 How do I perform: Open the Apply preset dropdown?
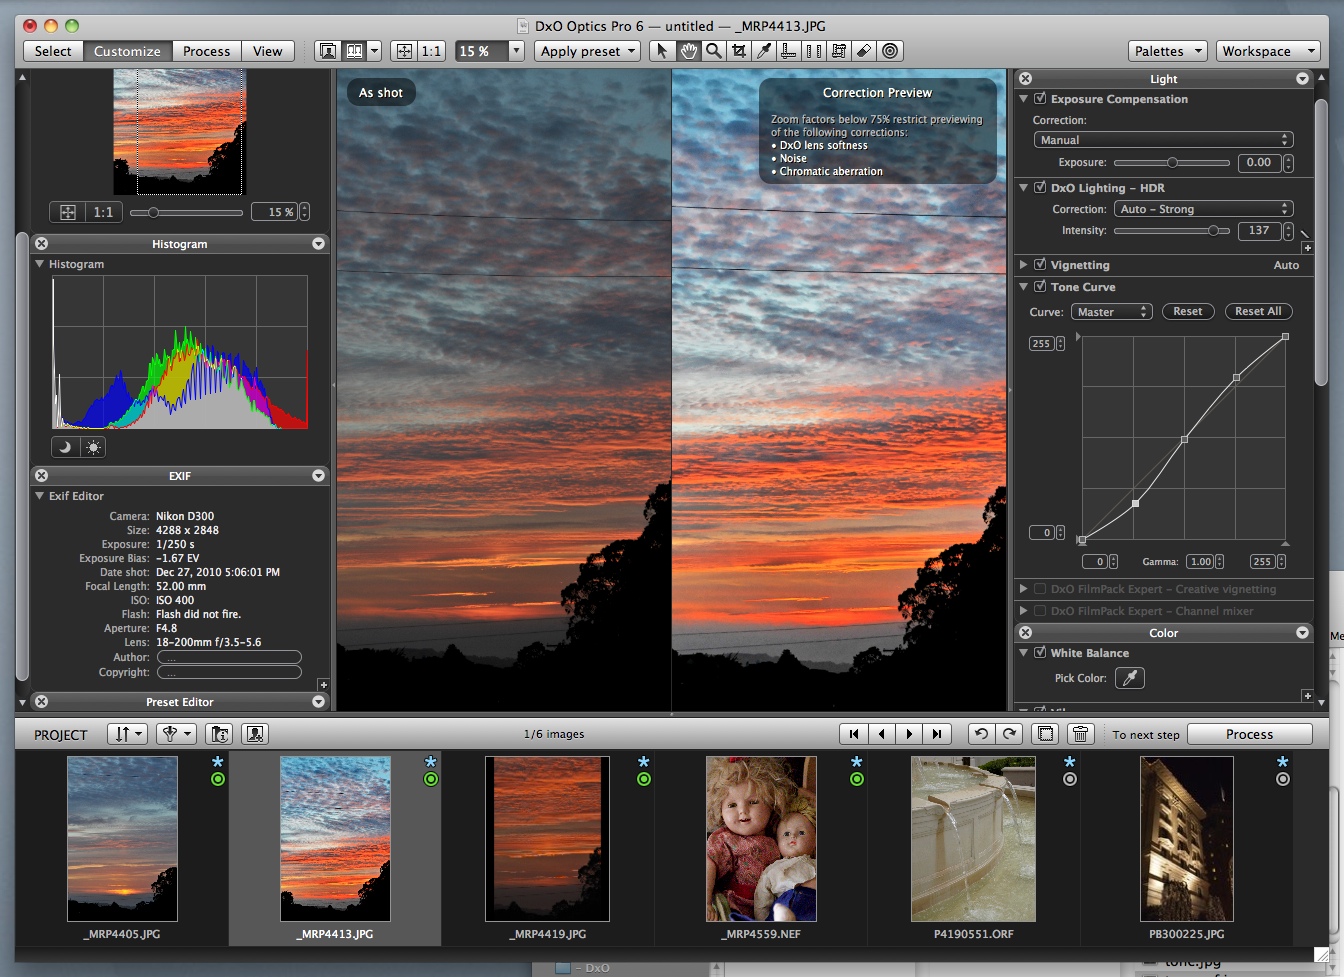click(587, 51)
